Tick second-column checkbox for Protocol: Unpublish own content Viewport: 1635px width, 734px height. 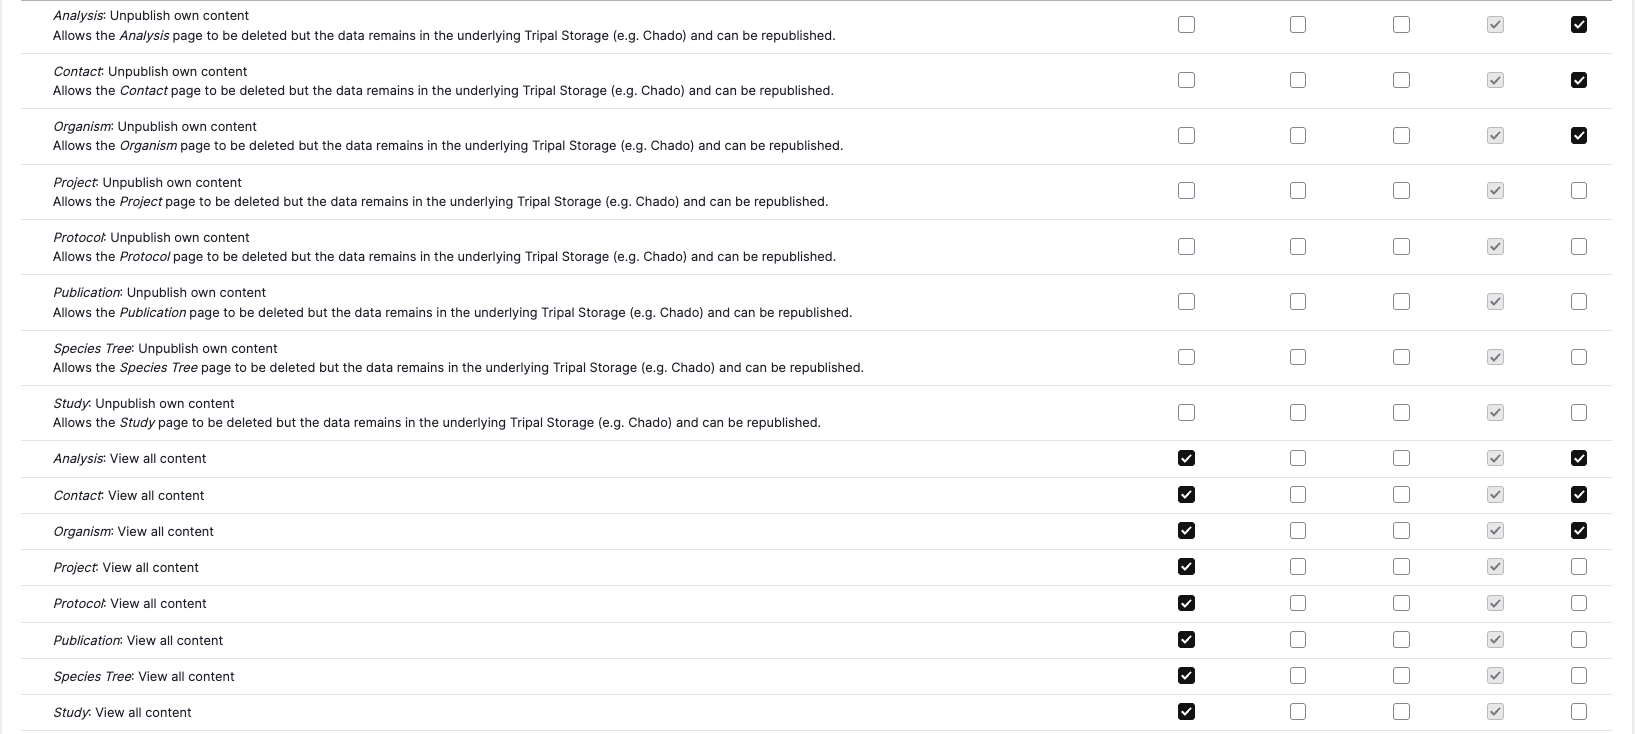tap(1297, 246)
